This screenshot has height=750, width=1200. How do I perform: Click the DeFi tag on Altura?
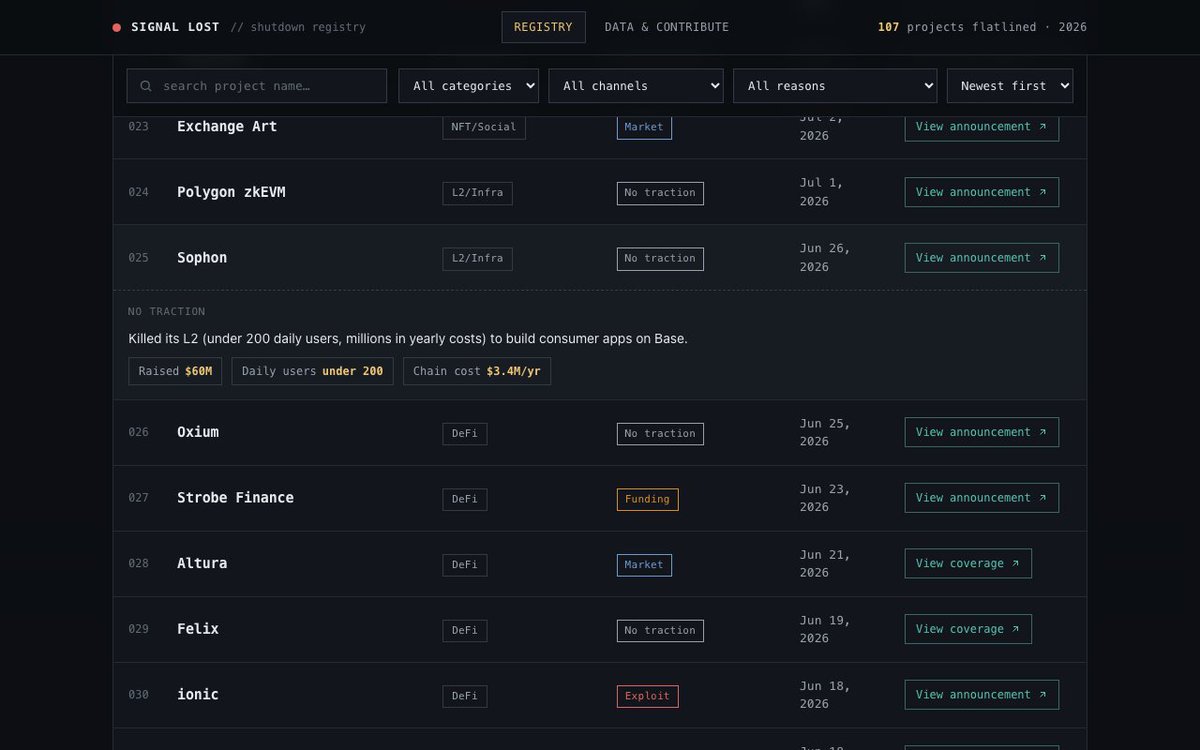click(x=465, y=565)
